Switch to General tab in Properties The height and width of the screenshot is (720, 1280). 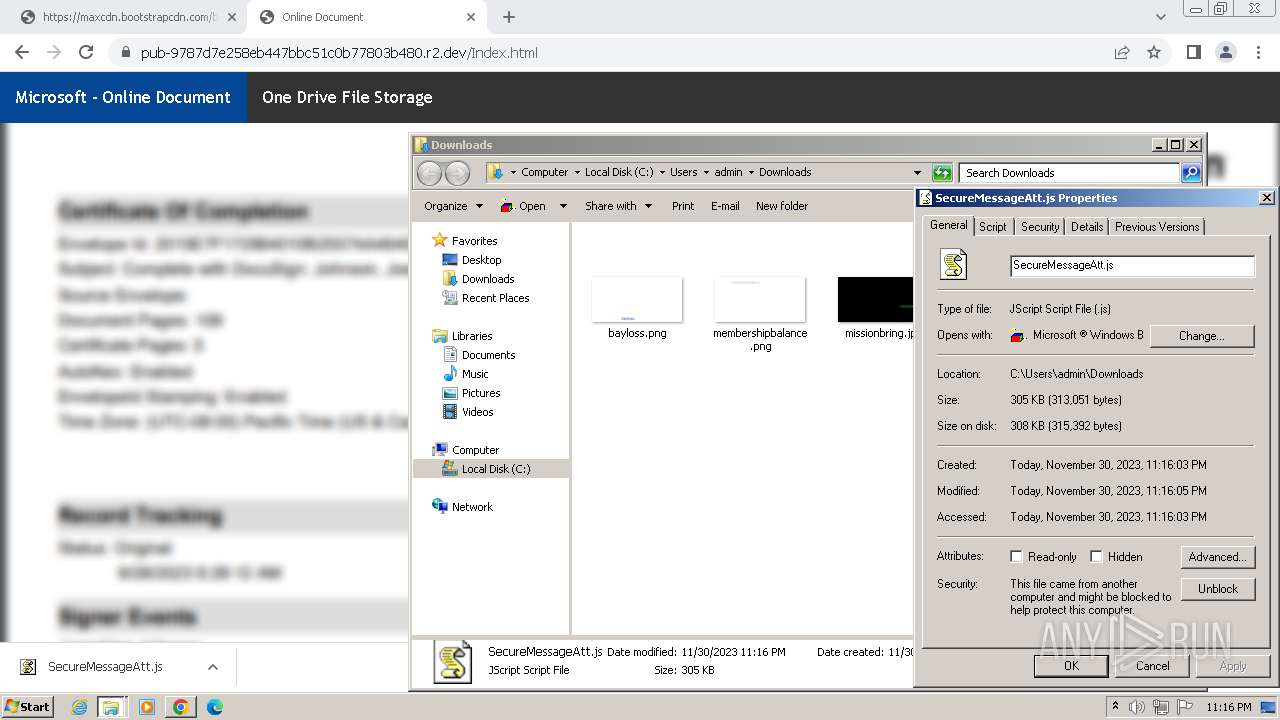click(948, 225)
